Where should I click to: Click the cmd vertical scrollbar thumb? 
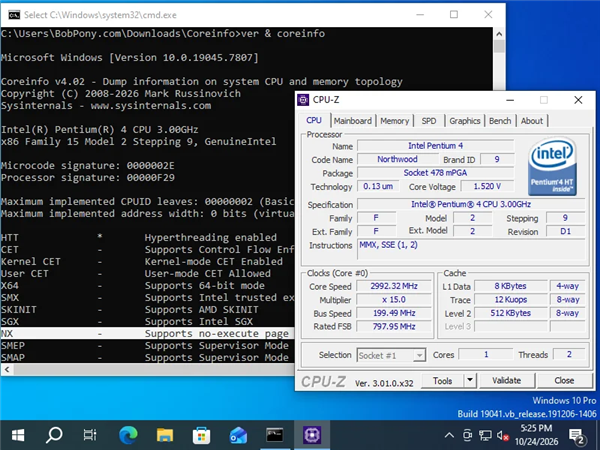499,47
